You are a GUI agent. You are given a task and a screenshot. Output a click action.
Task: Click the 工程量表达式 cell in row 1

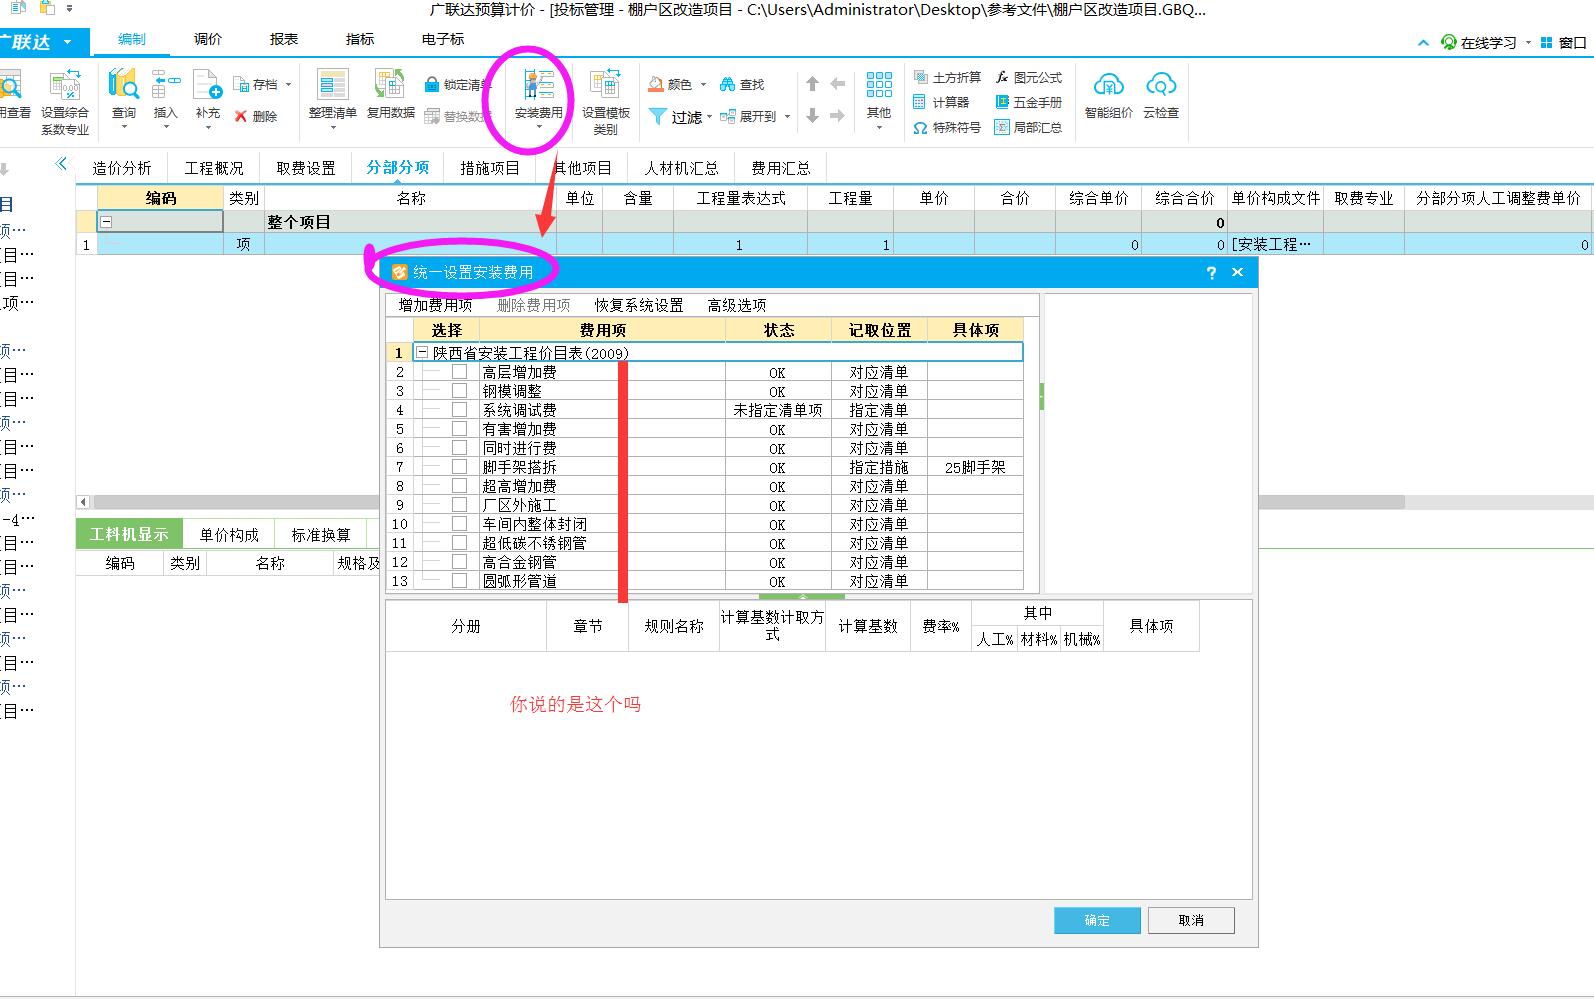coord(740,244)
